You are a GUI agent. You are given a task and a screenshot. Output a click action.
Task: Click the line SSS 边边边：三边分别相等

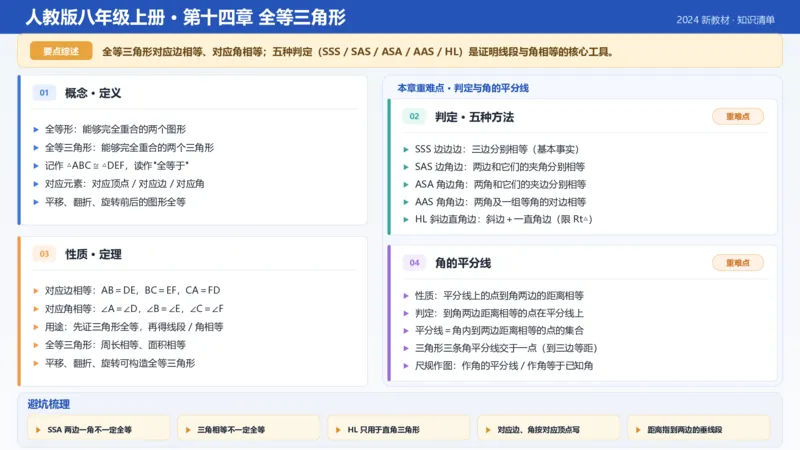pos(497,149)
